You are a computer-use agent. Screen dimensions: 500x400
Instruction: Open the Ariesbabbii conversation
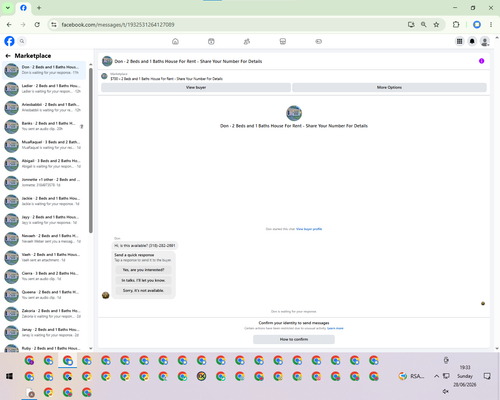(44, 107)
